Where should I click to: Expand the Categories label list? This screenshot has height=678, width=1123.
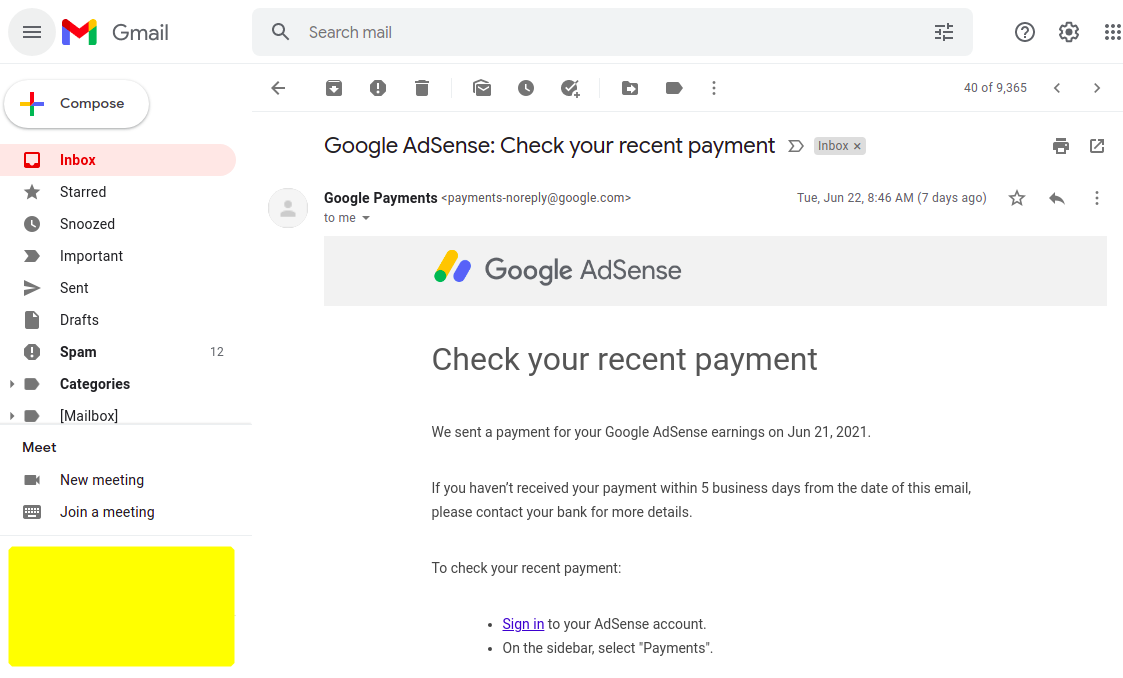11,384
